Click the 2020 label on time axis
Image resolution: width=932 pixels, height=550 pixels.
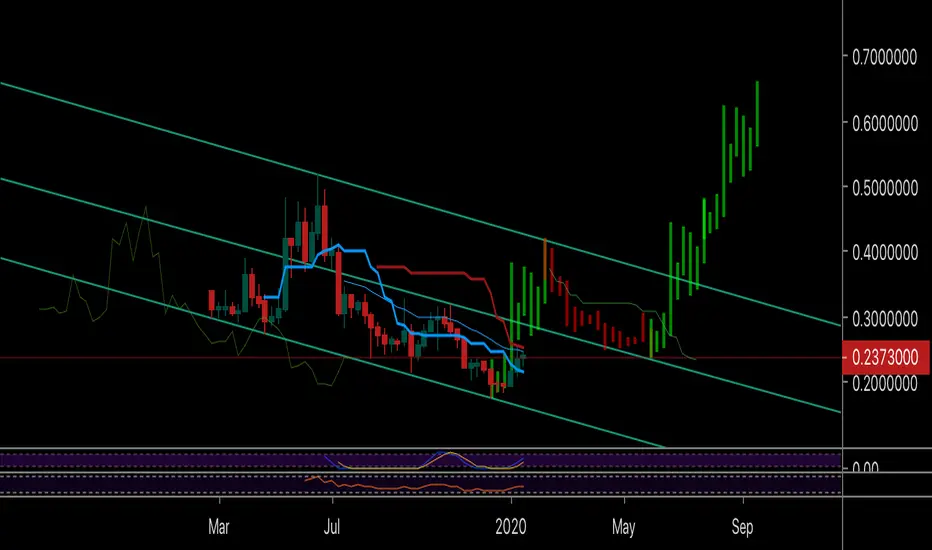(x=511, y=527)
